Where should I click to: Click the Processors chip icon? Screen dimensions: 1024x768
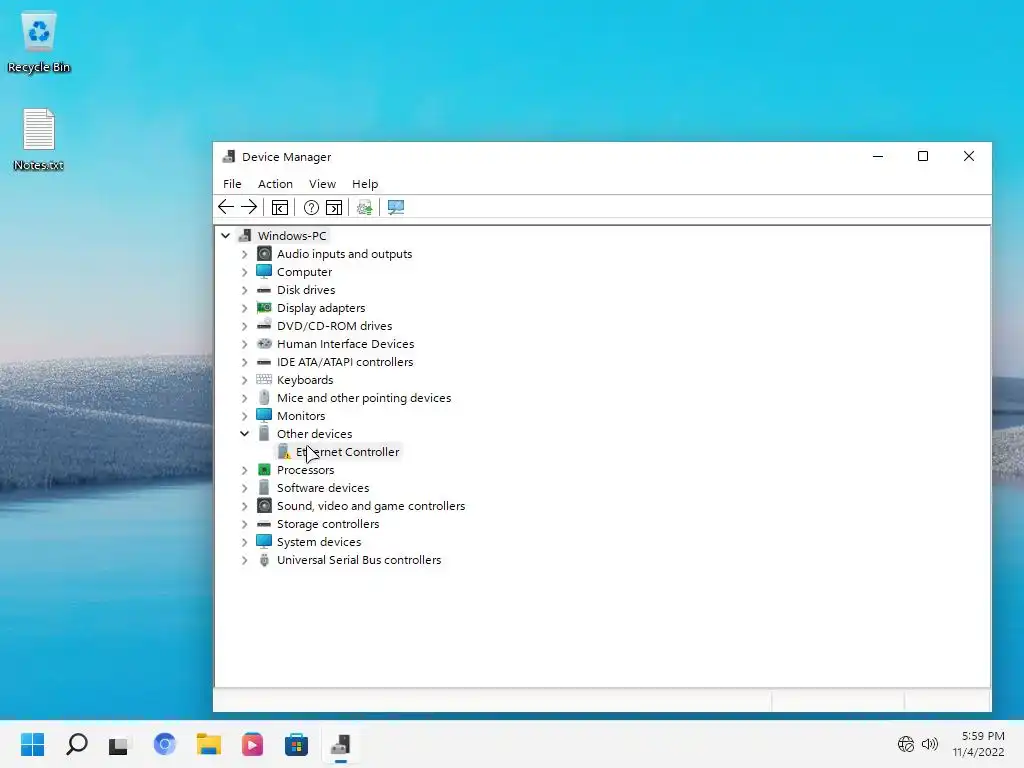coord(264,470)
